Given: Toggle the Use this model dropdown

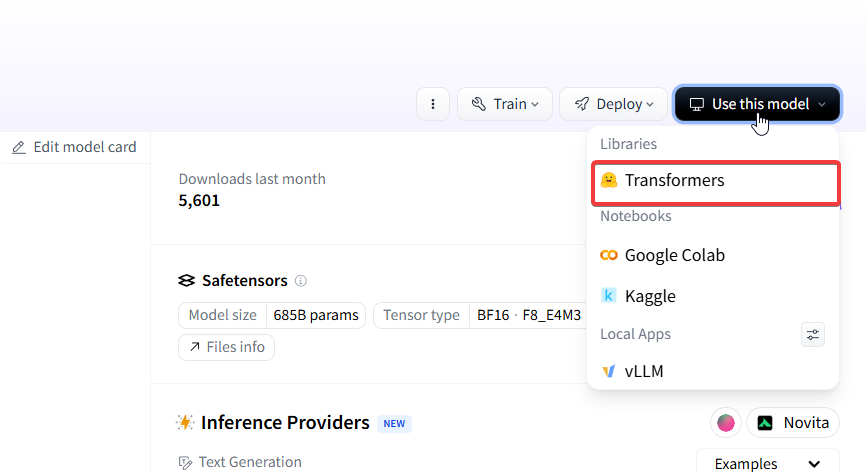Looking at the screenshot, I should (758, 104).
